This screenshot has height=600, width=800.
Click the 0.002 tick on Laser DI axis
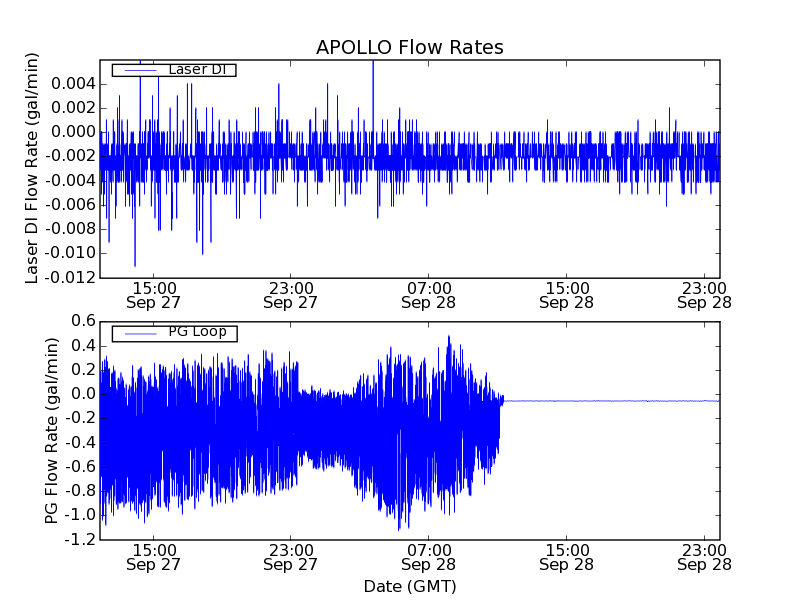pyautogui.click(x=73, y=108)
